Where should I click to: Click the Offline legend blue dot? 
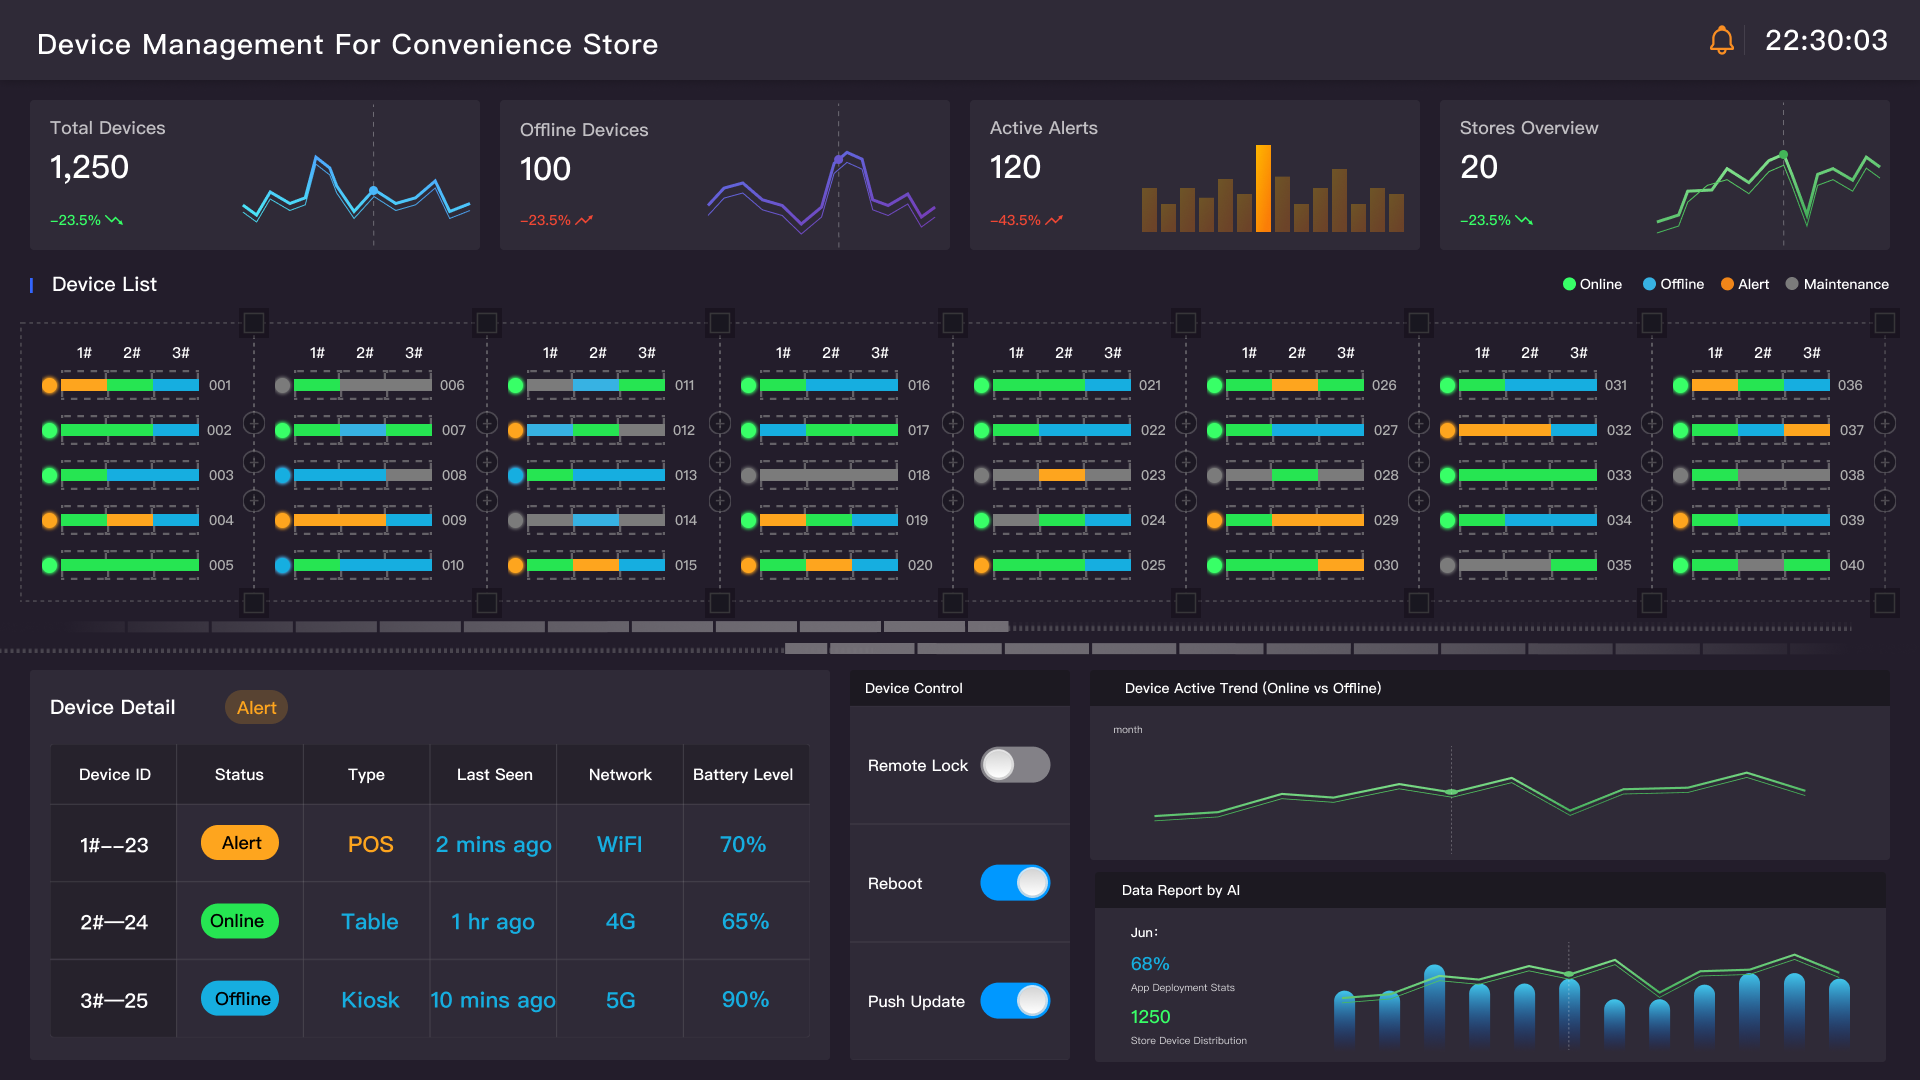(1650, 284)
